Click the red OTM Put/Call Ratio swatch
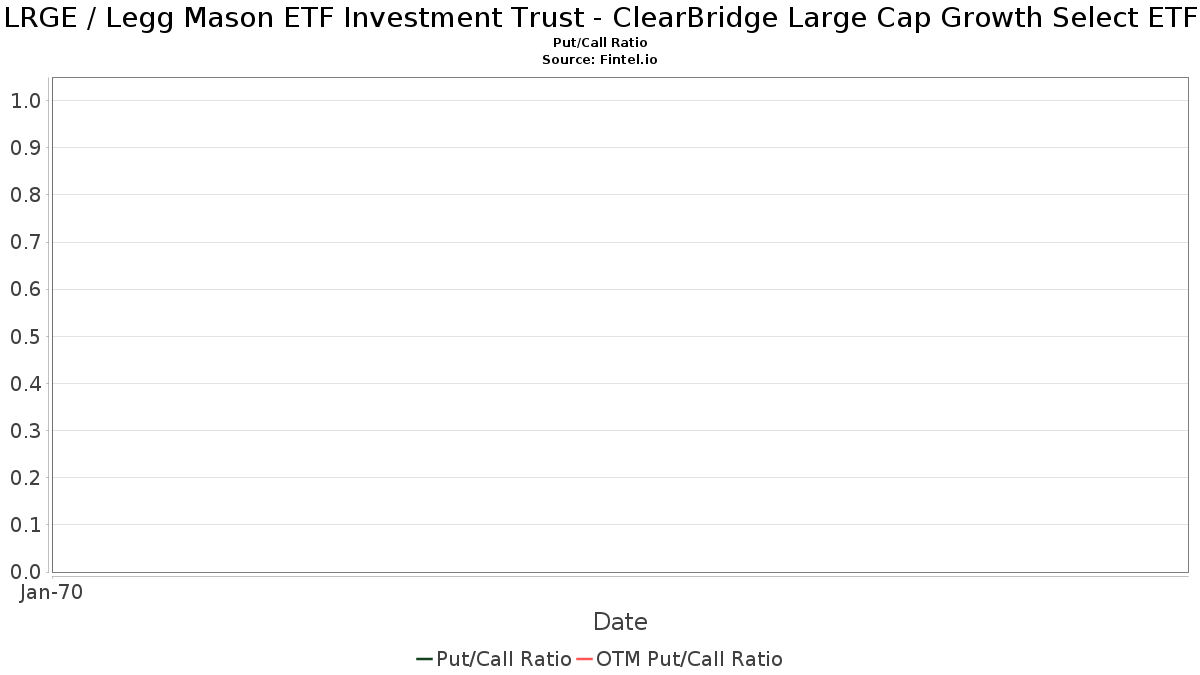The width and height of the screenshot is (1200, 675). (x=585, y=659)
